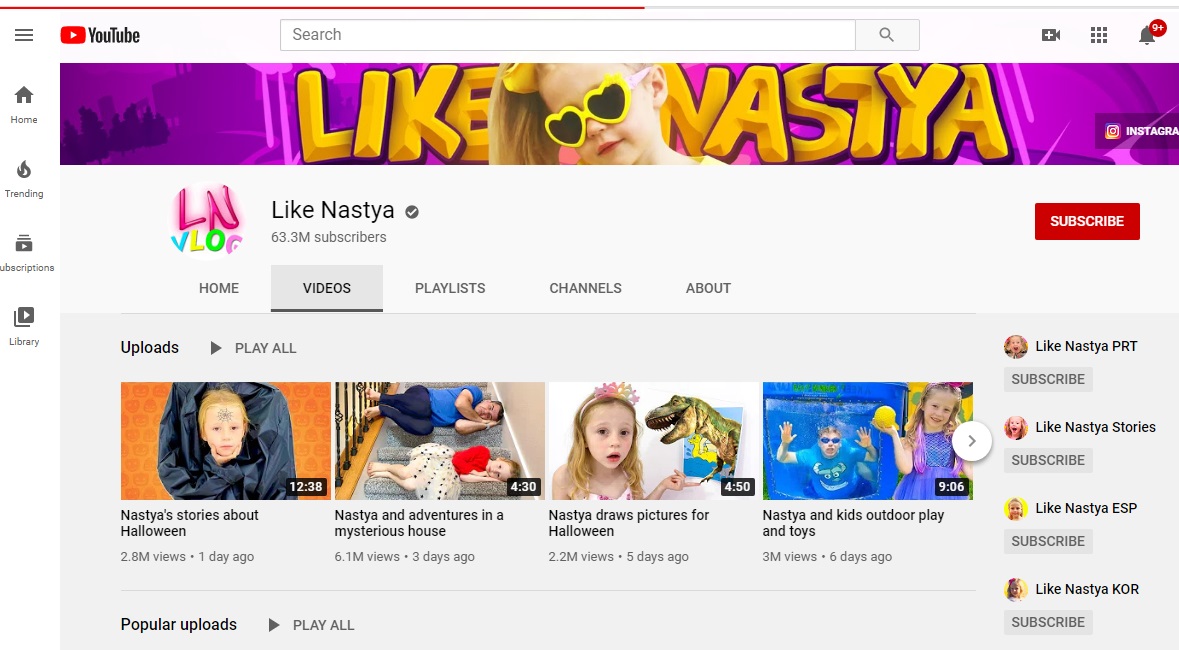Viewport: 1179px width, 650px height.
Task: Go to Home in sidebar
Action: 24,105
